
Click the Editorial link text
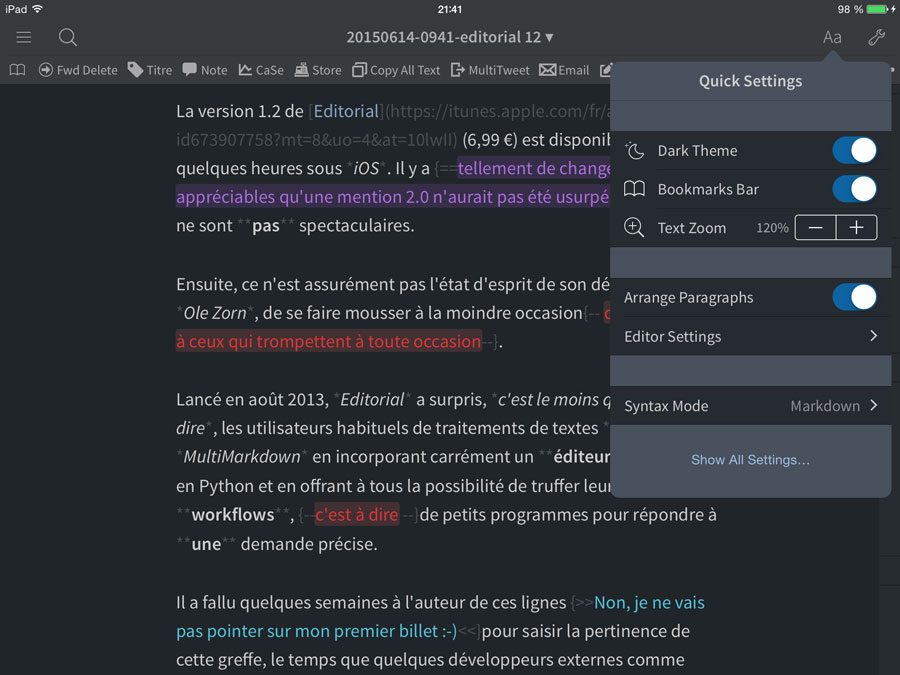[346, 111]
